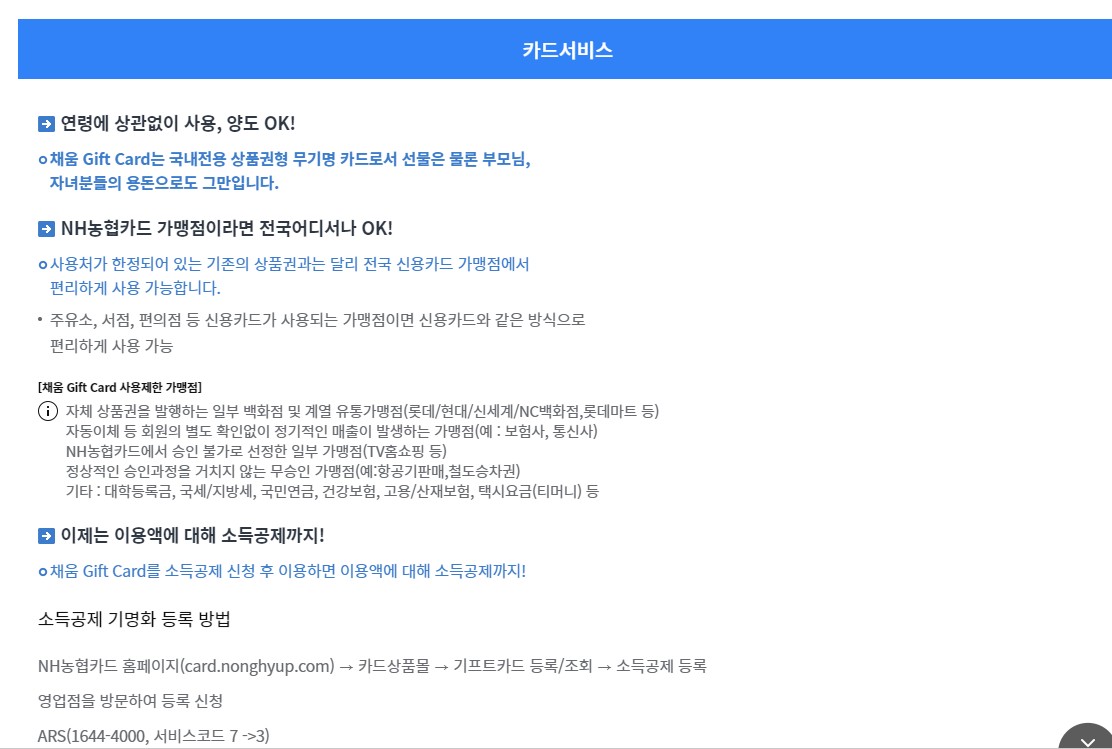
Task: Click the scroll-down chevron button at bottom corner
Action: pos(1087,738)
